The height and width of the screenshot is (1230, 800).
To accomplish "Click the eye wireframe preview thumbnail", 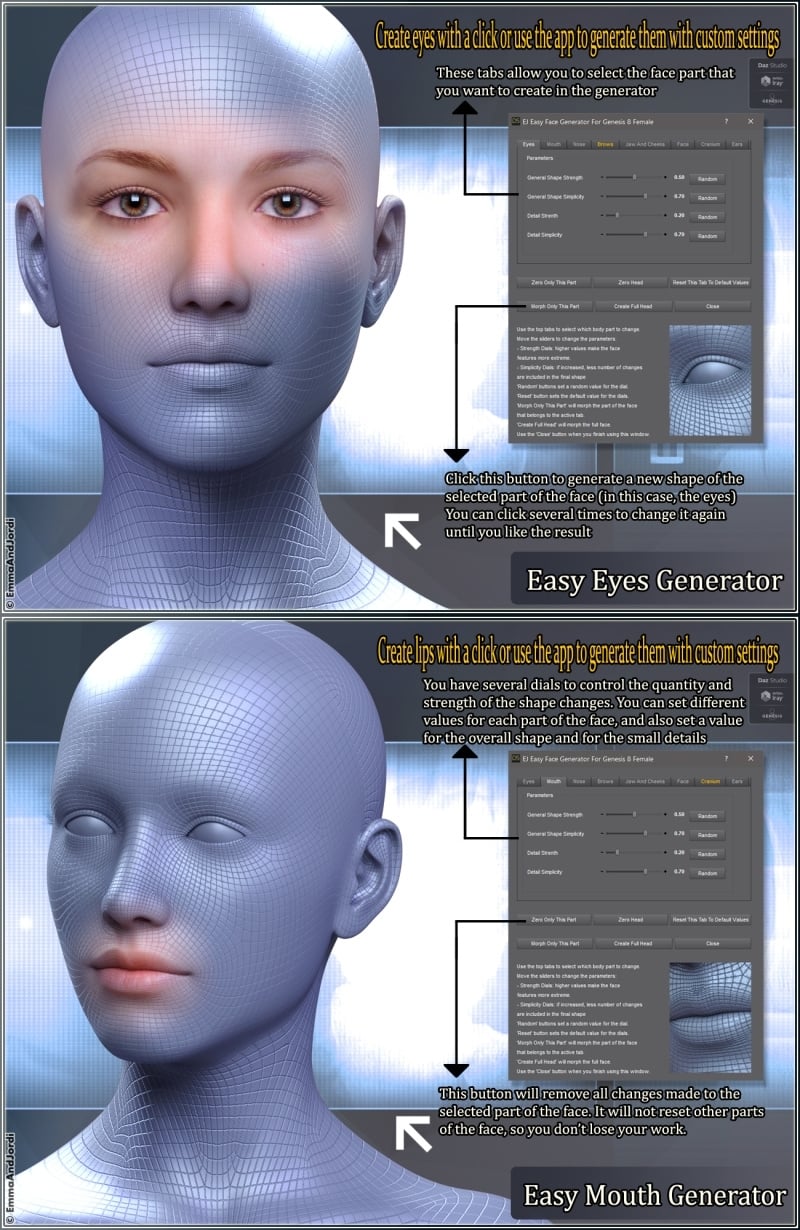I will (x=711, y=379).
